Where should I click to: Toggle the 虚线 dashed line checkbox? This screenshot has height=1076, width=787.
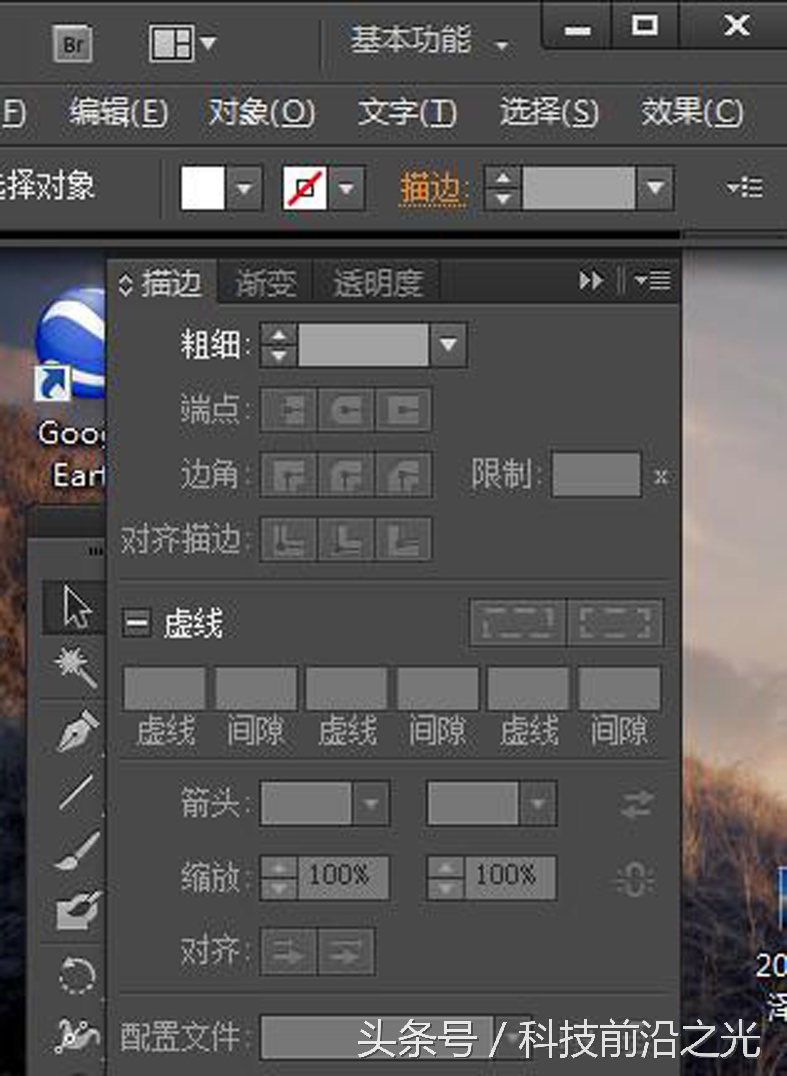click(137, 623)
